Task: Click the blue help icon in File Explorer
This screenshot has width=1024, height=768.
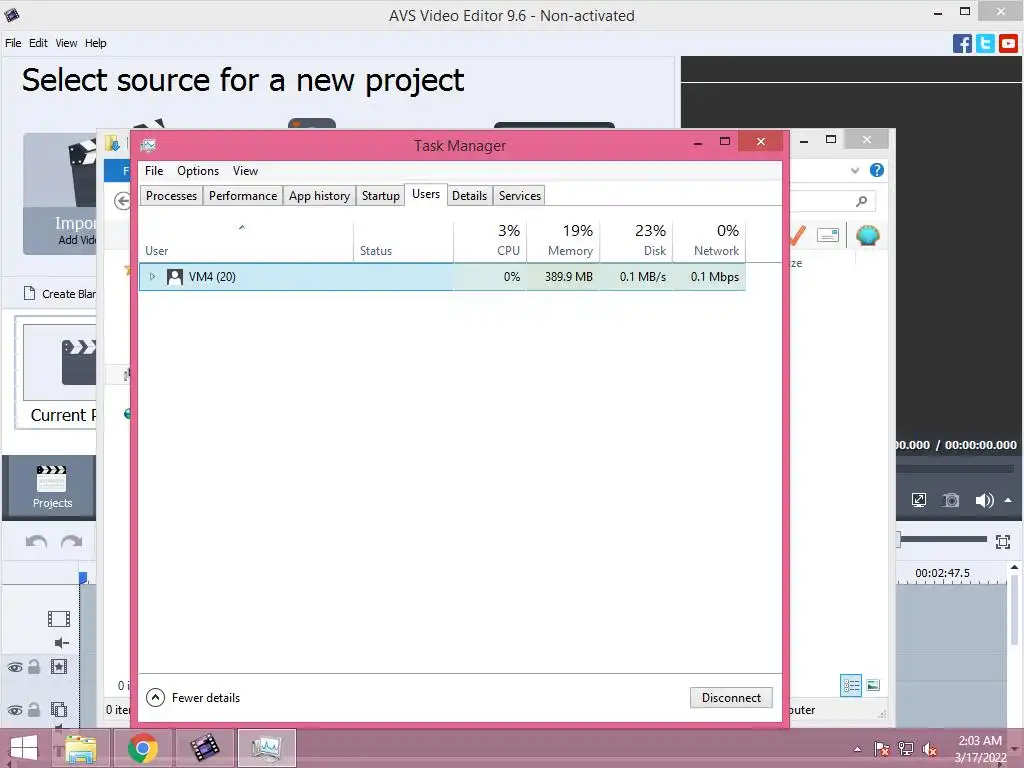Action: 876,170
